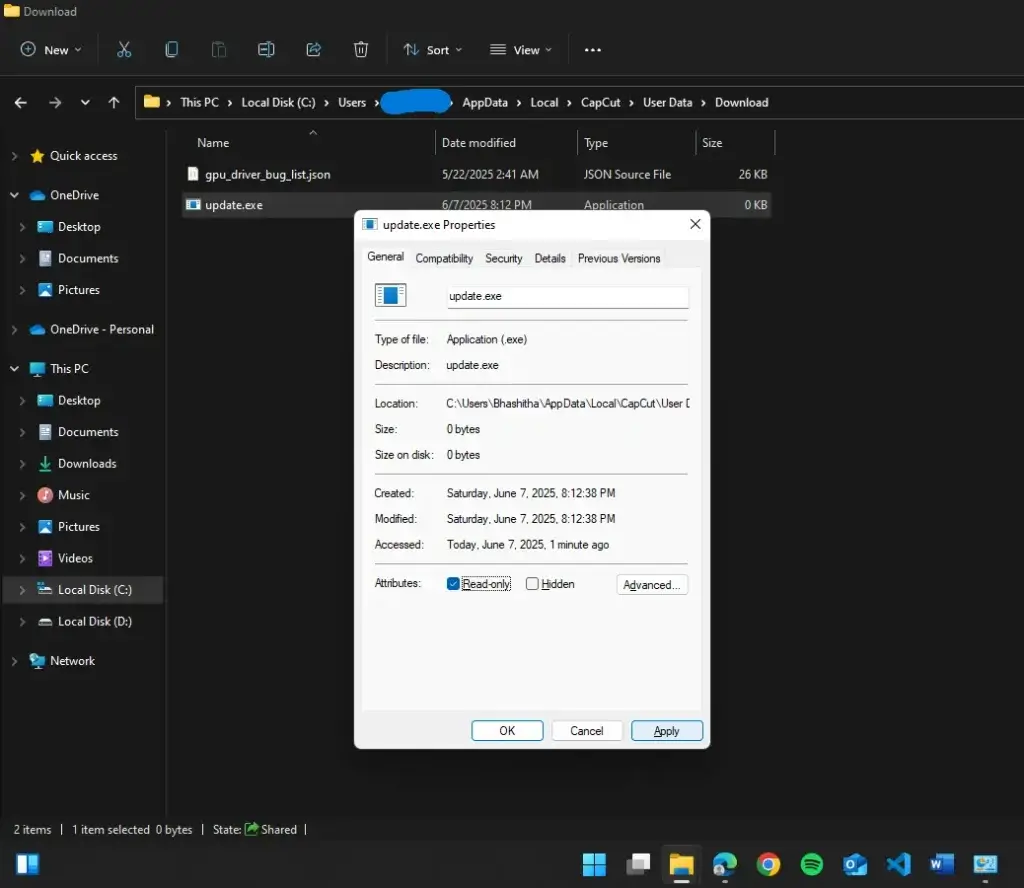
Task: Open Visual Studio Code from taskbar
Action: tap(899, 864)
